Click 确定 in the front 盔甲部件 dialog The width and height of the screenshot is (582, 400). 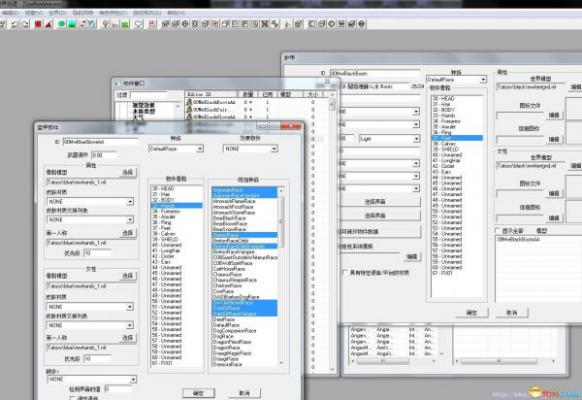click(199, 393)
